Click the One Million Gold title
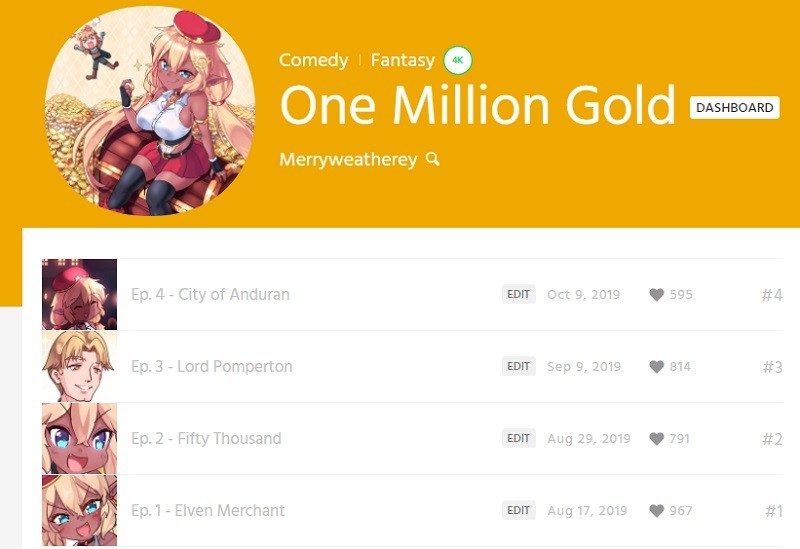The image size is (800, 549). pos(478,105)
